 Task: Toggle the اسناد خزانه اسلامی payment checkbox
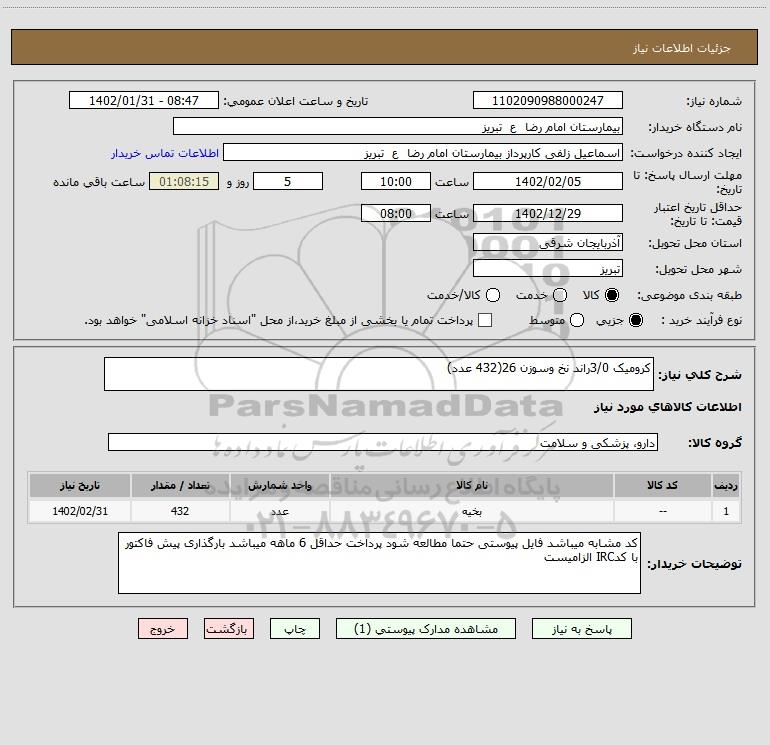pyautogui.click(x=485, y=320)
